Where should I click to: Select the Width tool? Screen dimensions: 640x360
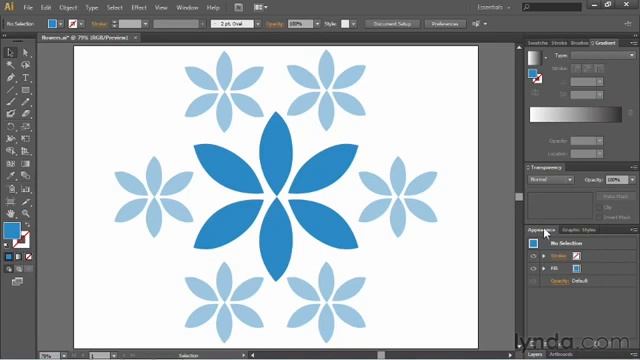(11, 139)
